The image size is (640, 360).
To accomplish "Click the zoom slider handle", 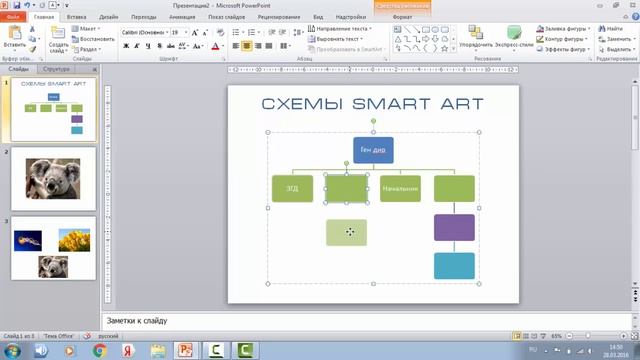I will pyautogui.click(x=588, y=336).
